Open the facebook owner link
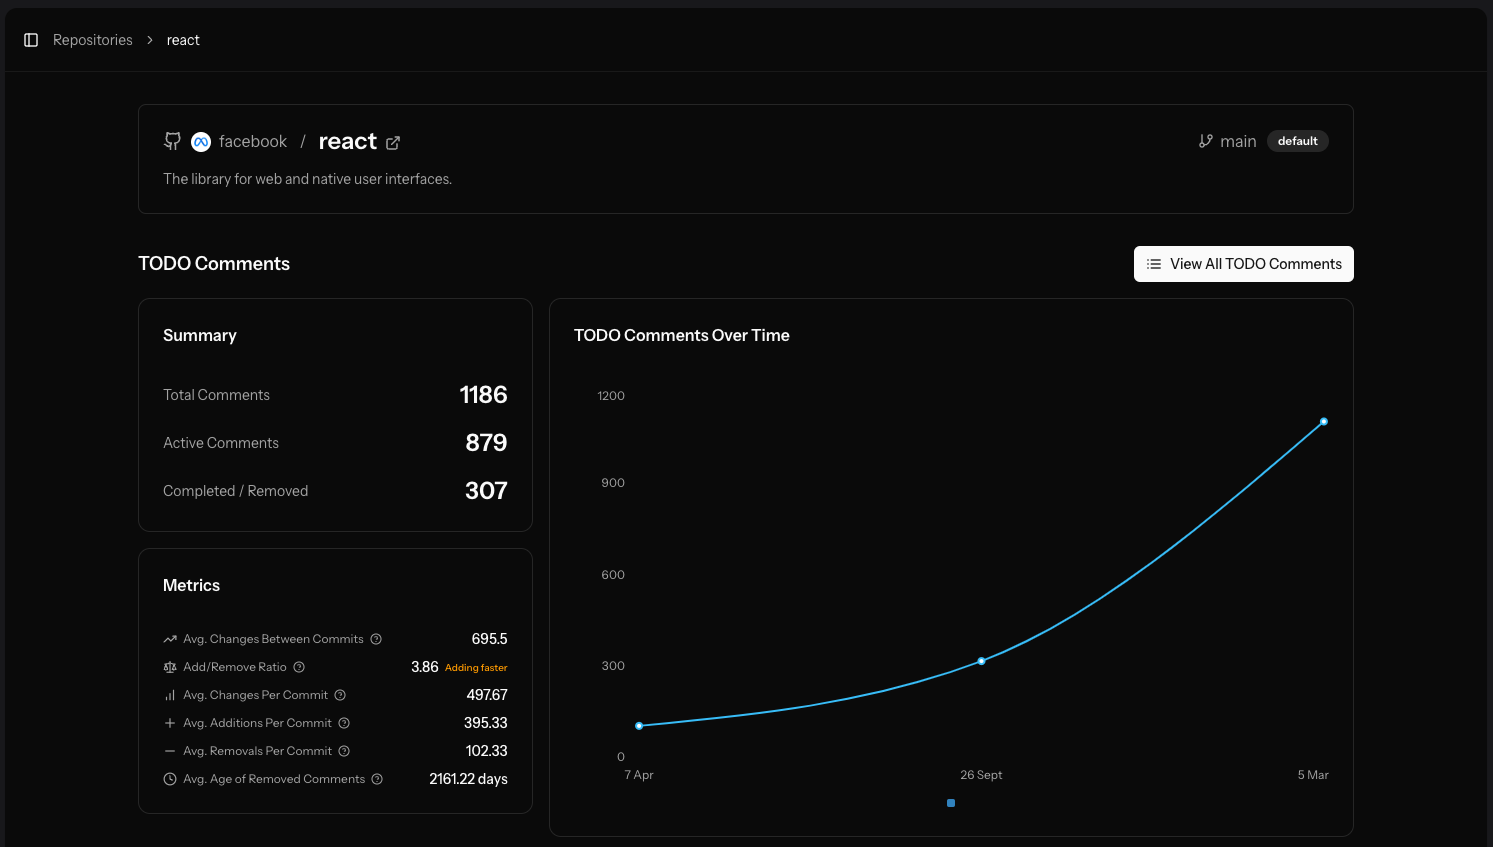The height and width of the screenshot is (847, 1493). 252,142
